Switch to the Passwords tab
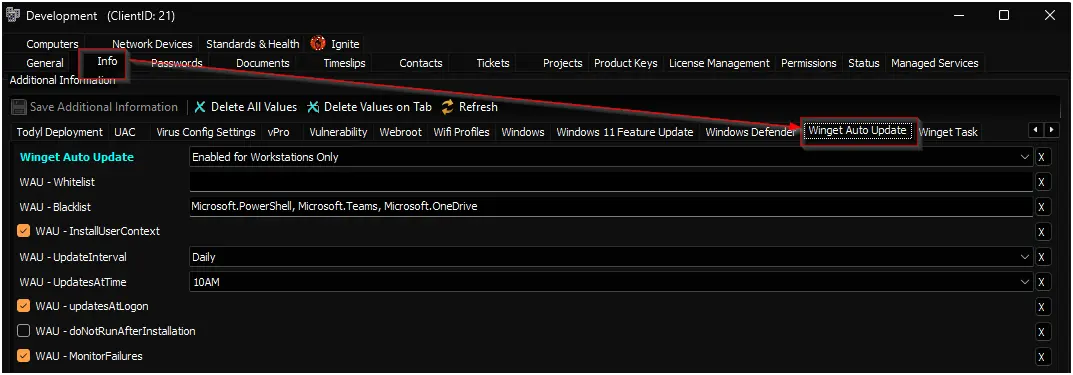Screen dimensions: 1073x375 coord(177,63)
